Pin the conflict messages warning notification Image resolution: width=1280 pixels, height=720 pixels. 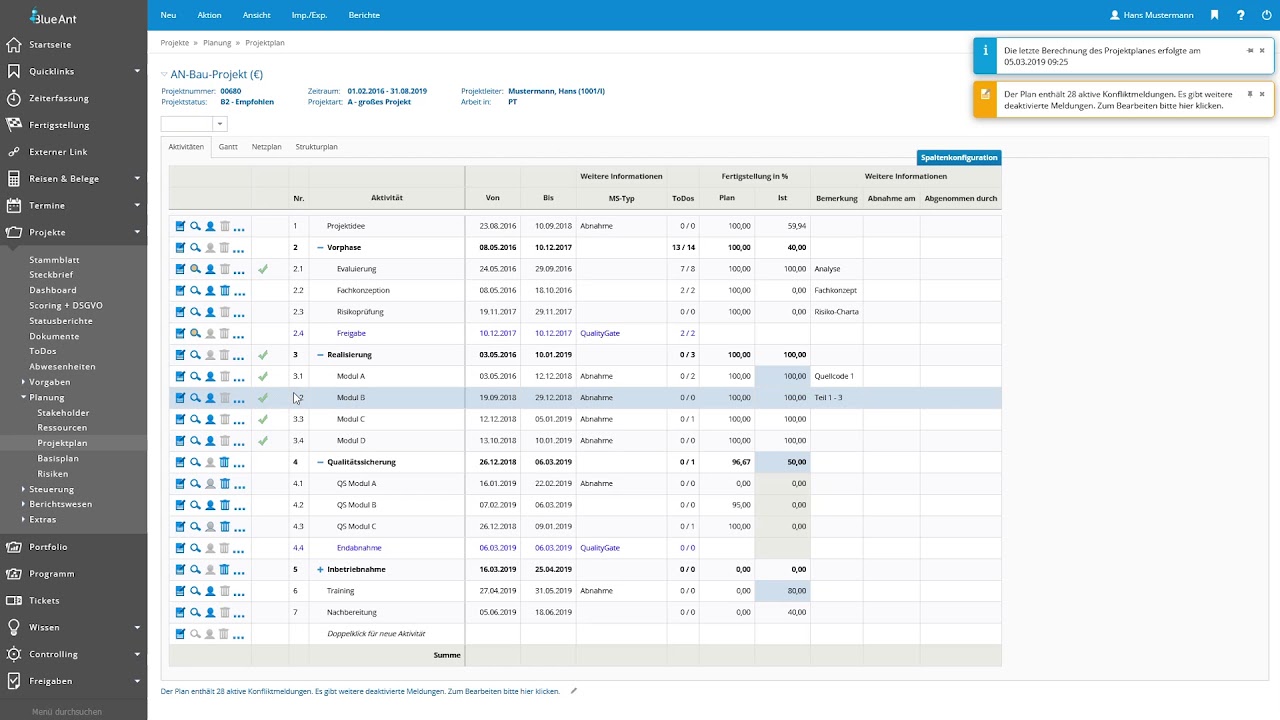click(1249, 94)
